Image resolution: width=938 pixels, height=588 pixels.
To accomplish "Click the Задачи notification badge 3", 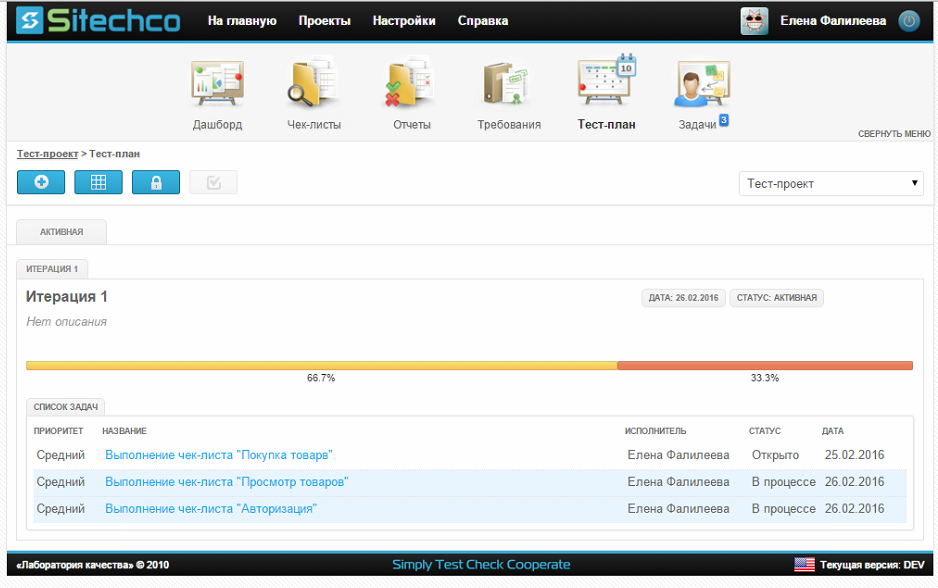I will click(724, 120).
